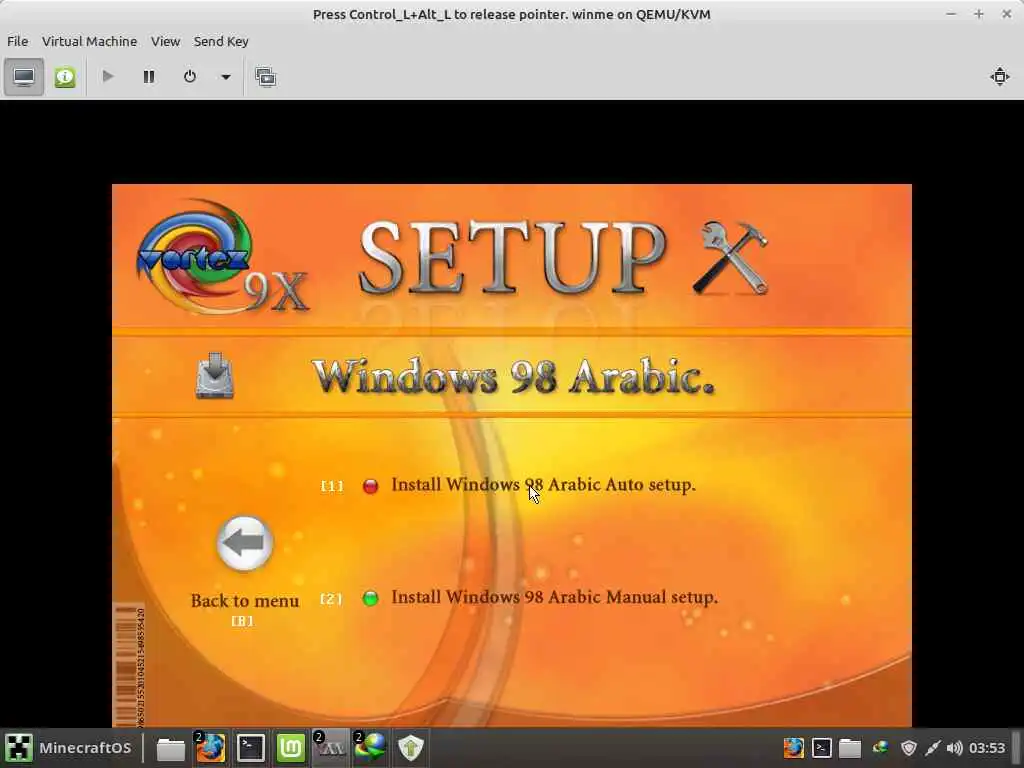Click the [B] shortcut marker

click(242, 621)
